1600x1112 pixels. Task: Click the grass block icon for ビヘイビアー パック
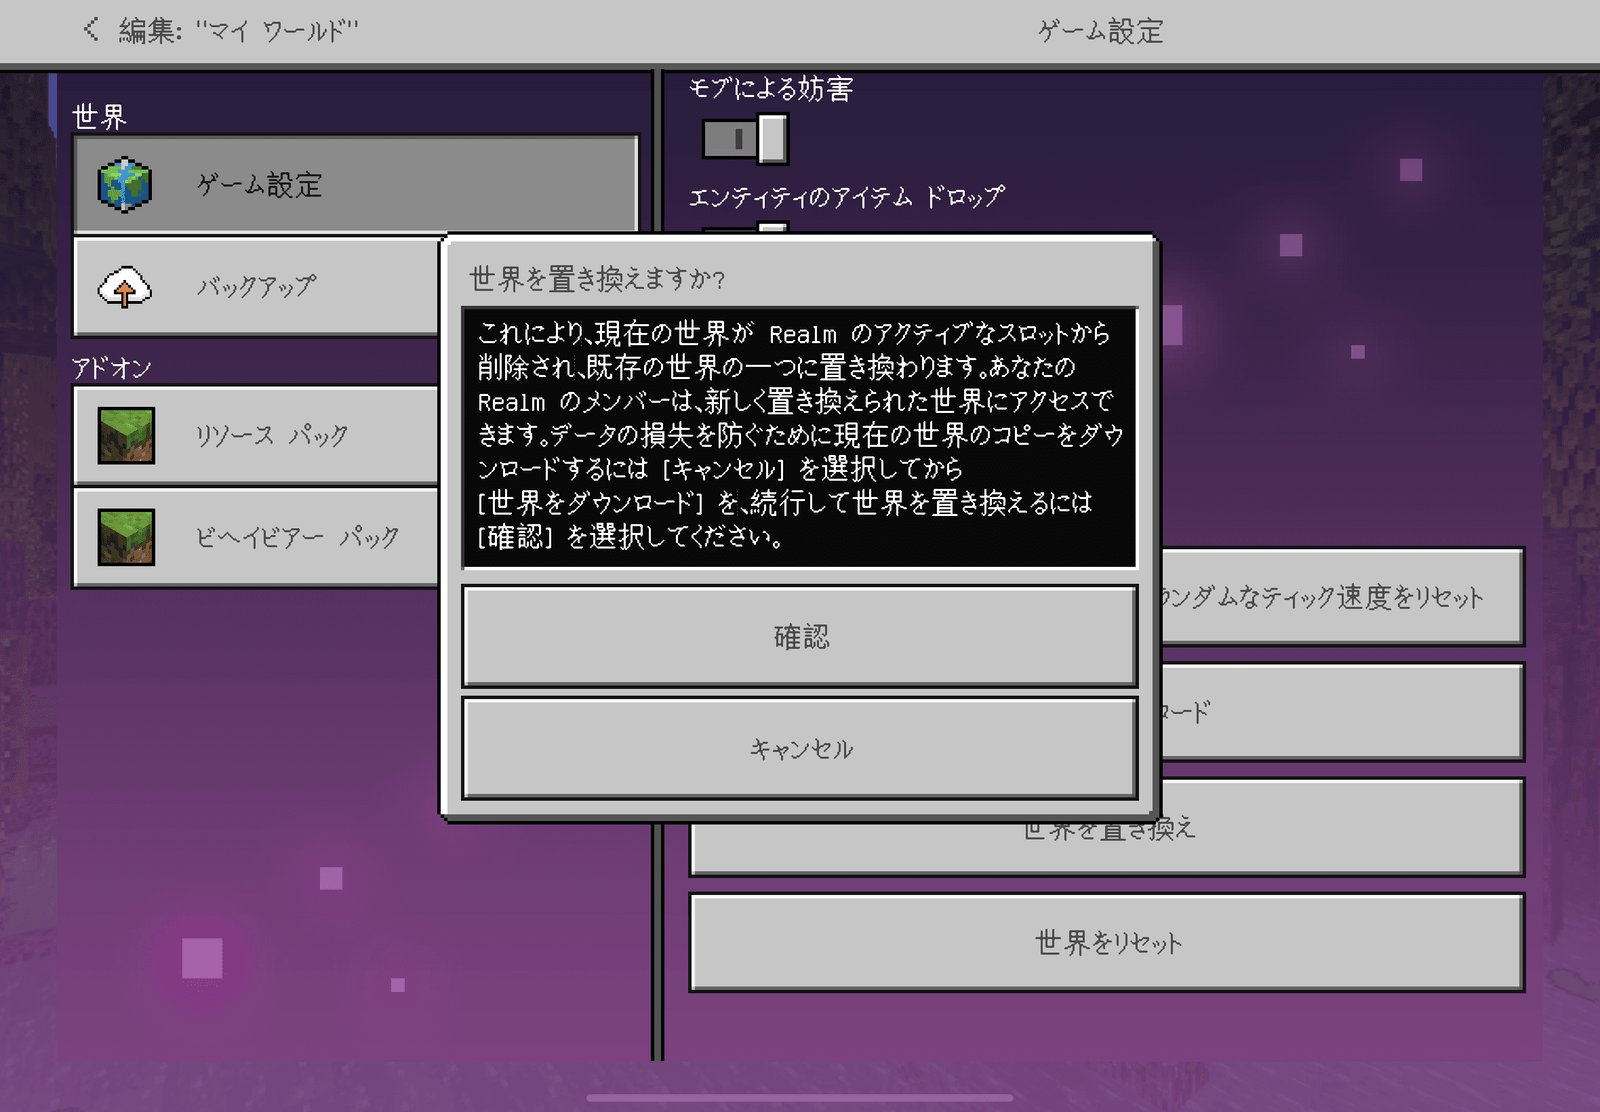point(126,537)
